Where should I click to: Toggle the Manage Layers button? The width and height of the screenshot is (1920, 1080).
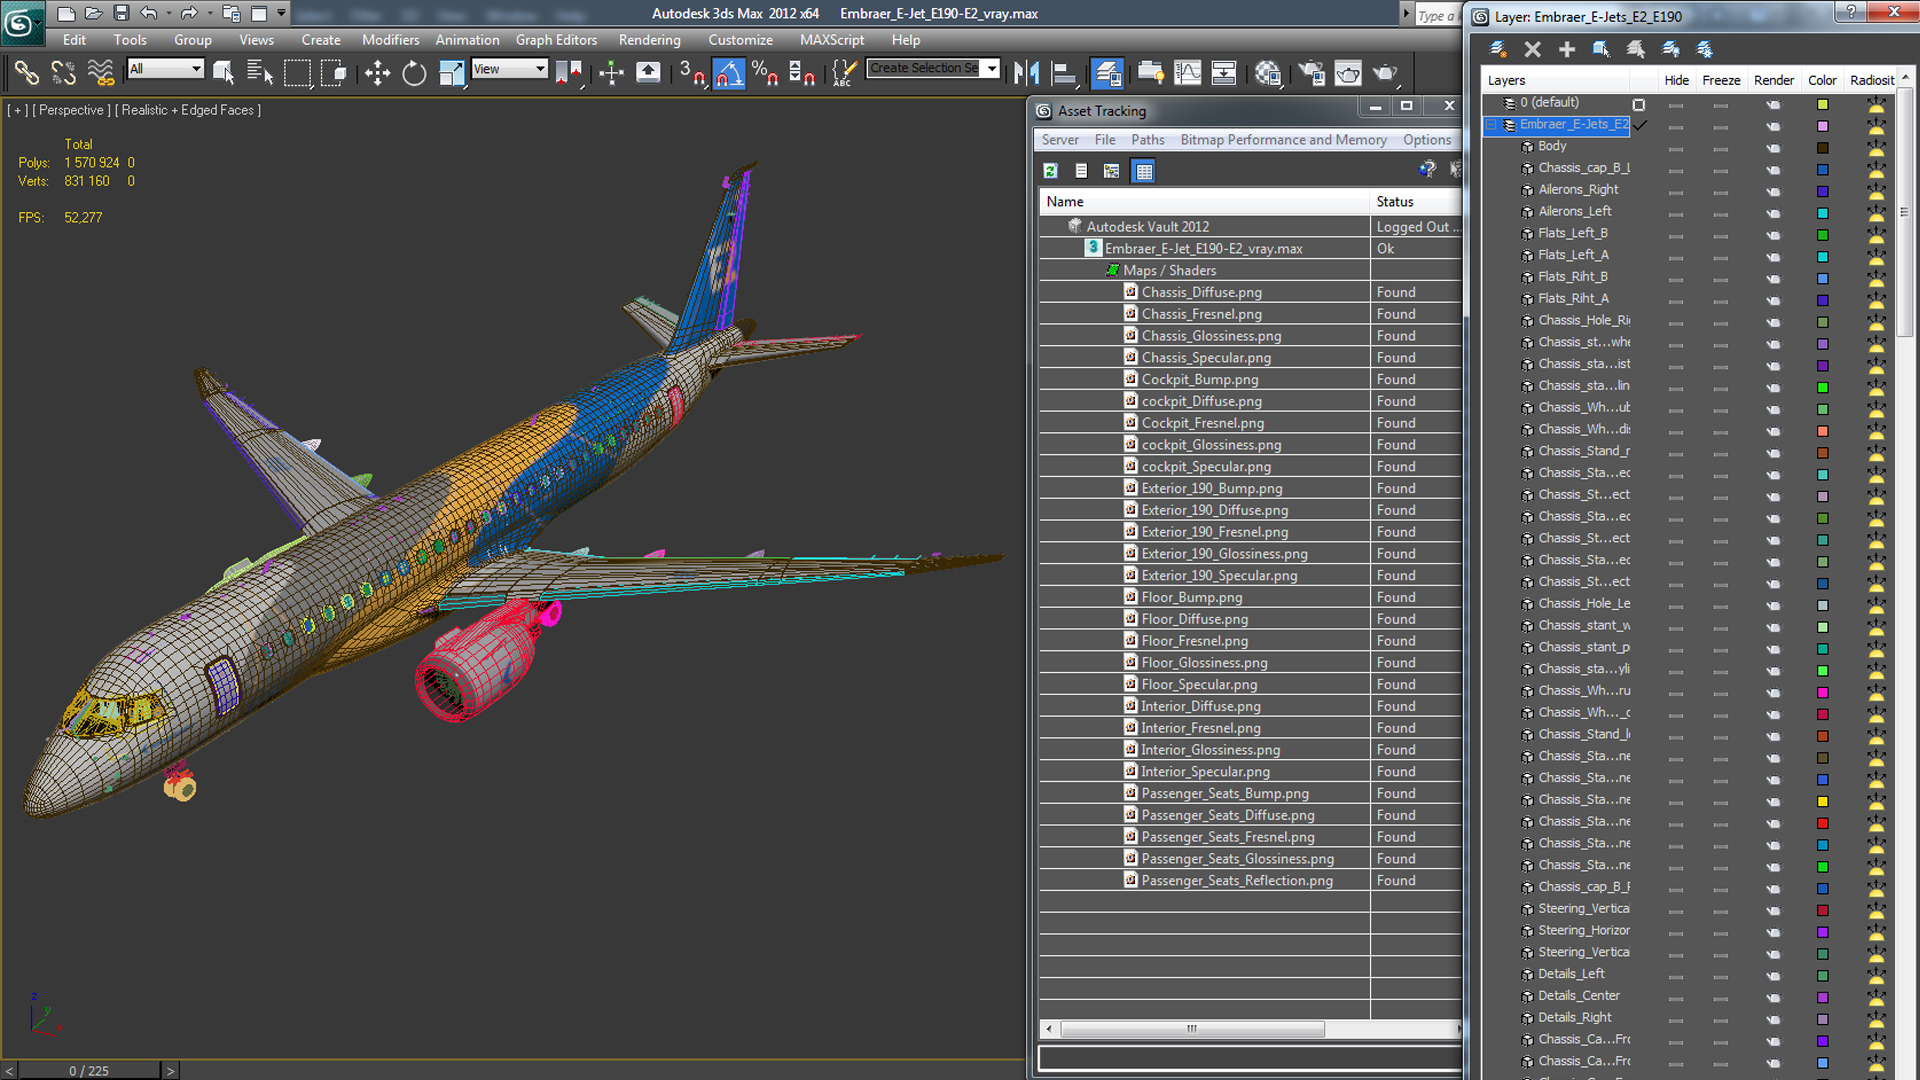pyautogui.click(x=1107, y=72)
